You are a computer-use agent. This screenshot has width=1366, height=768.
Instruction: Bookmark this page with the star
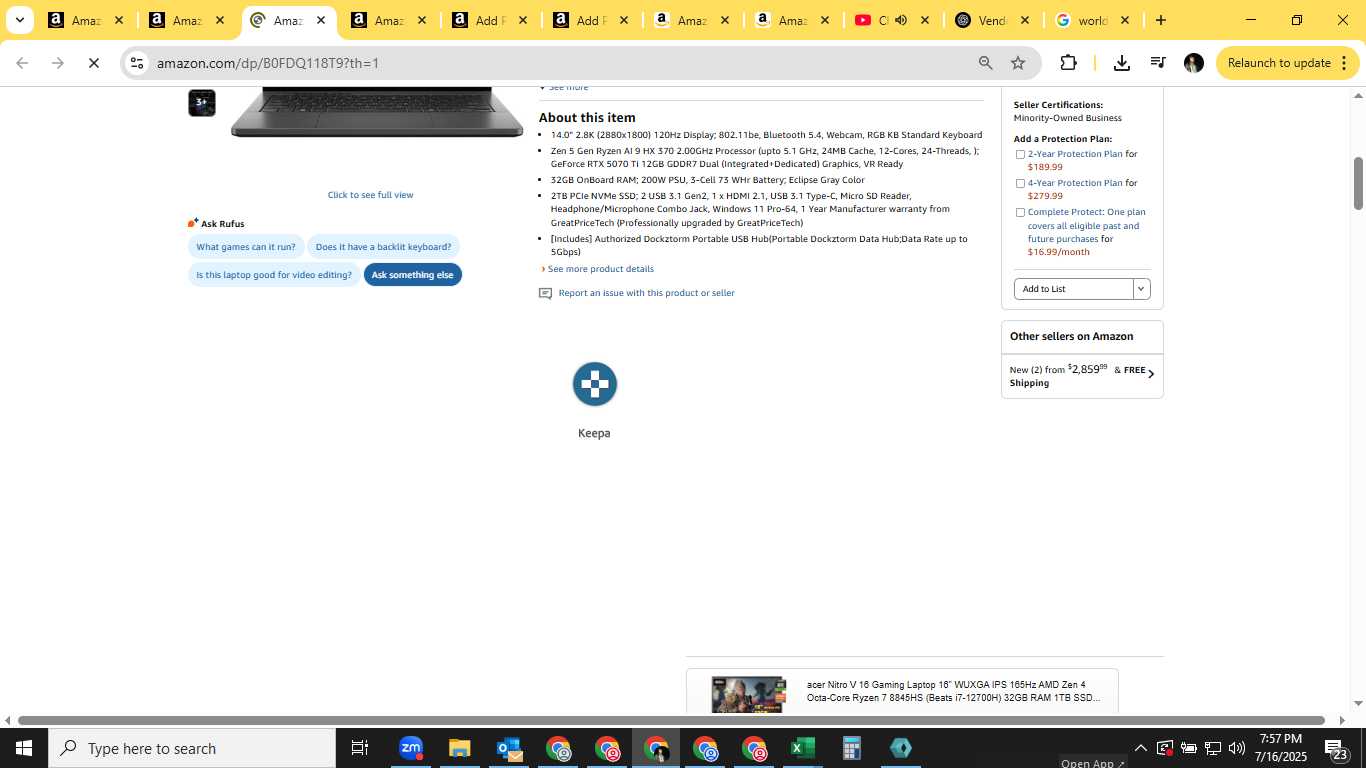click(x=1018, y=63)
